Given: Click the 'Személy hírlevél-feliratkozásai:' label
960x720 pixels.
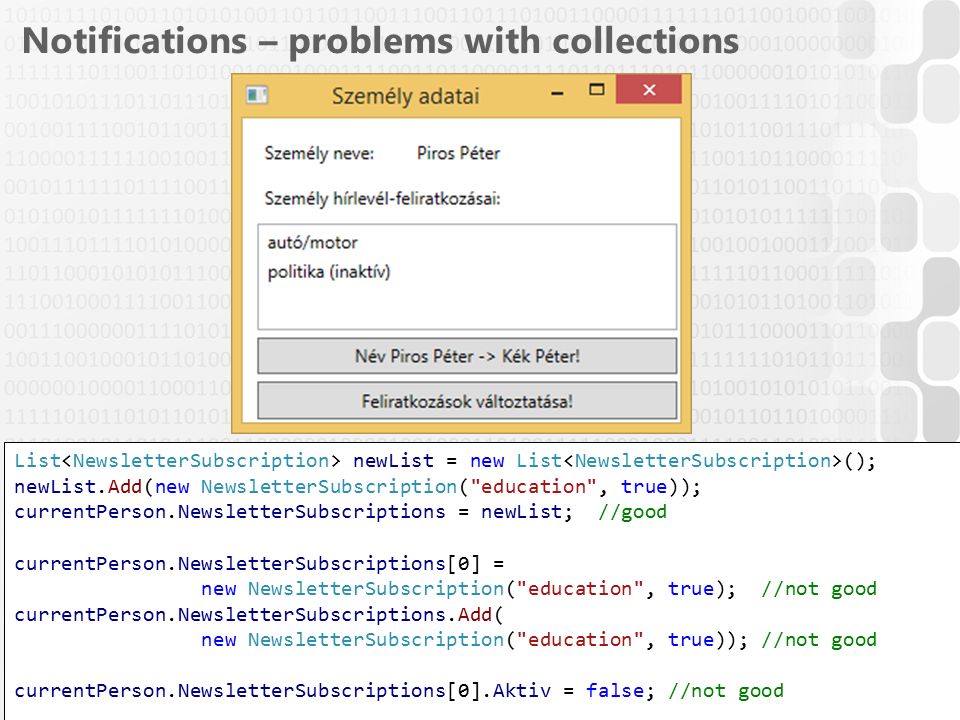Looking at the screenshot, I should pyautogui.click(x=382, y=199).
